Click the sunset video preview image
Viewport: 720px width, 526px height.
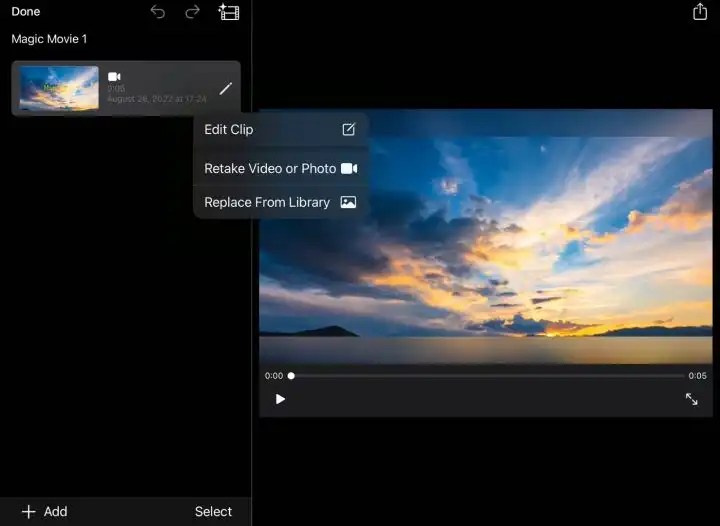[486, 237]
